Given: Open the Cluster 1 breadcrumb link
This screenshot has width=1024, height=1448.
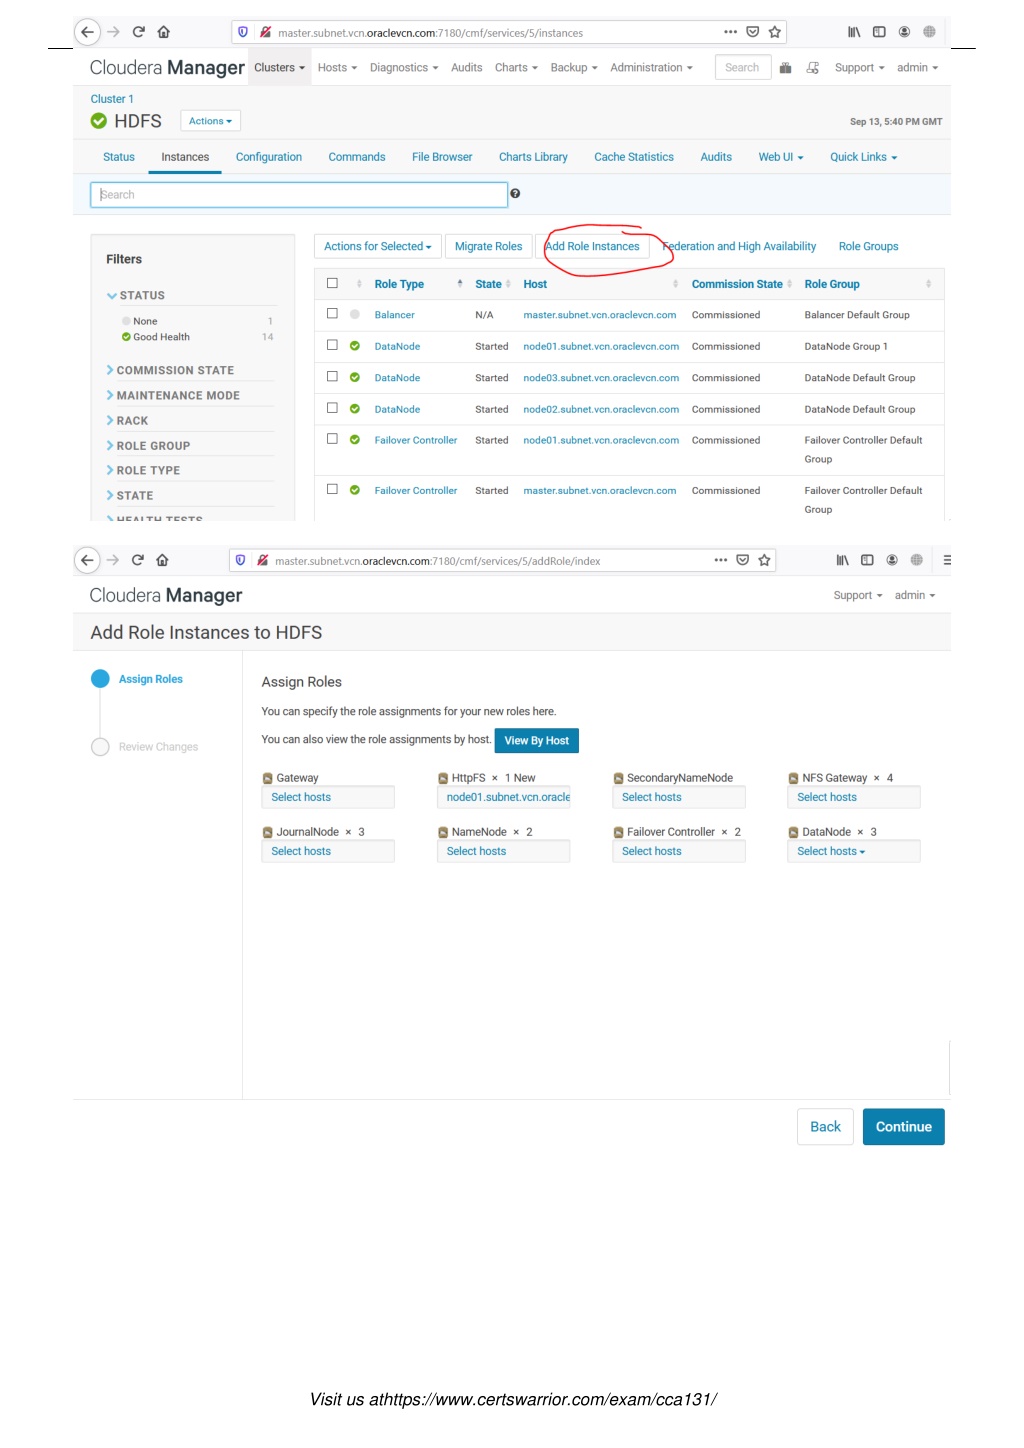Looking at the screenshot, I should (112, 99).
